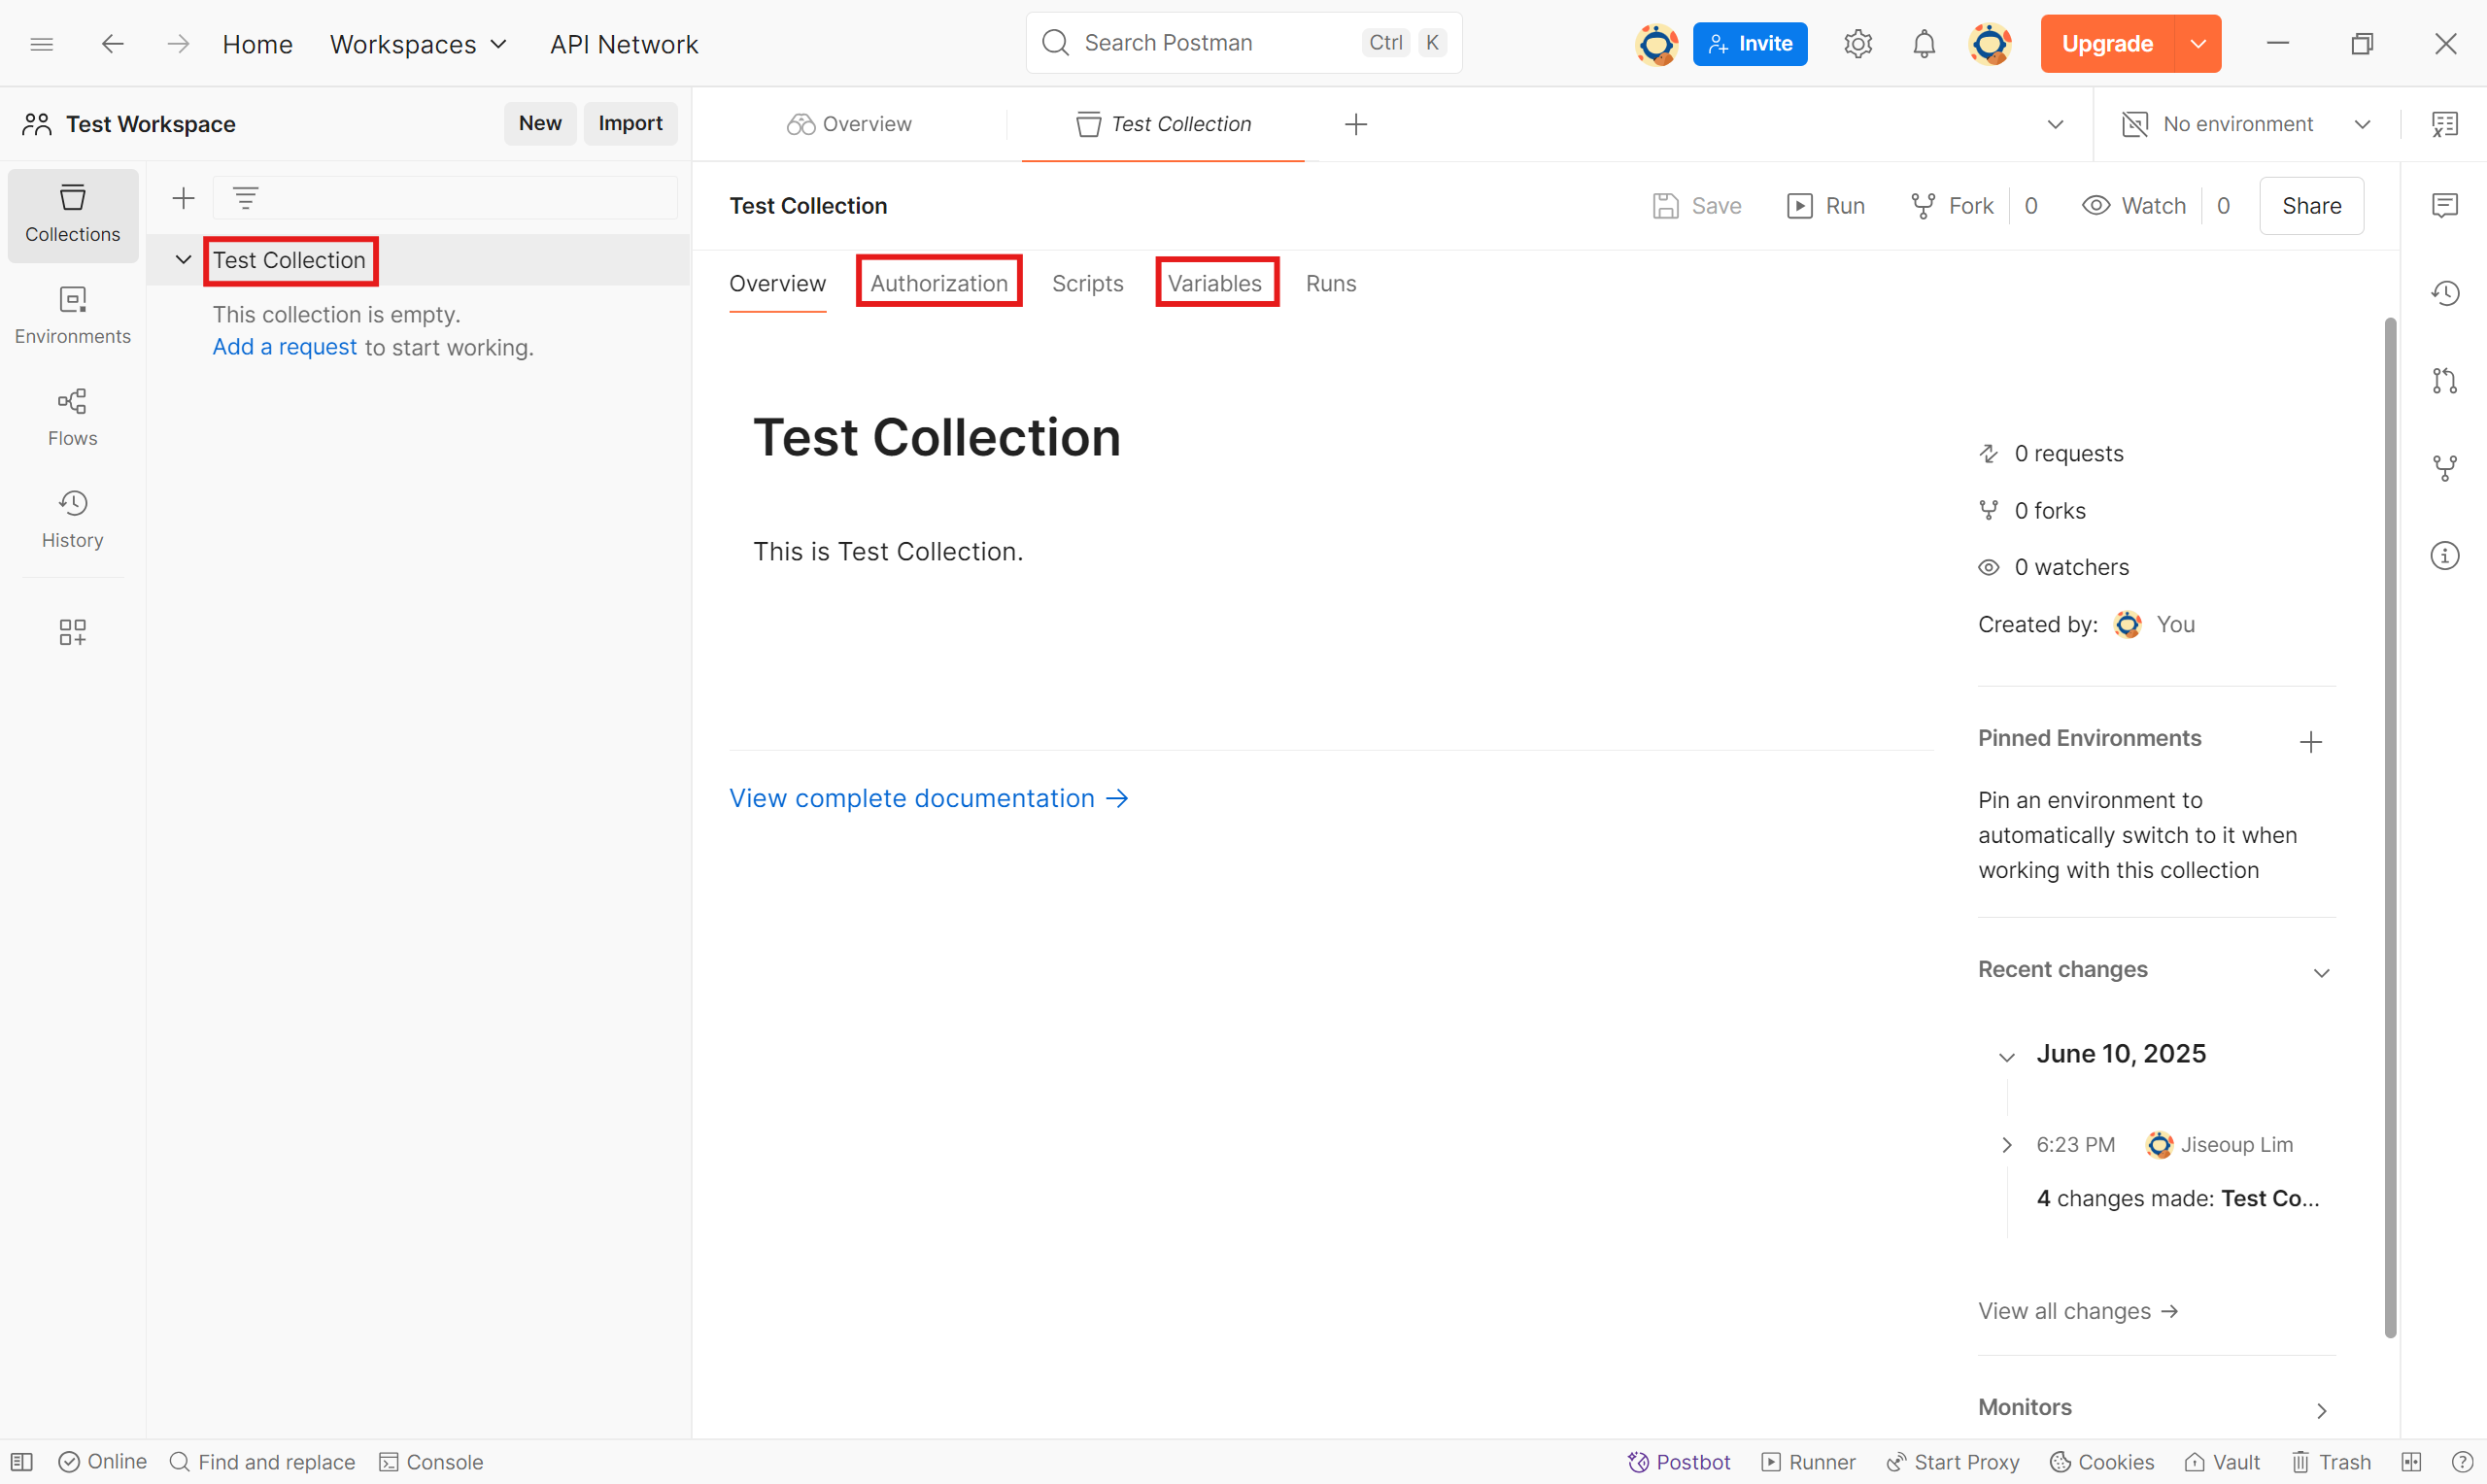Click the Invite button
This screenshot has height=1484, width=2487.
click(x=1749, y=44)
